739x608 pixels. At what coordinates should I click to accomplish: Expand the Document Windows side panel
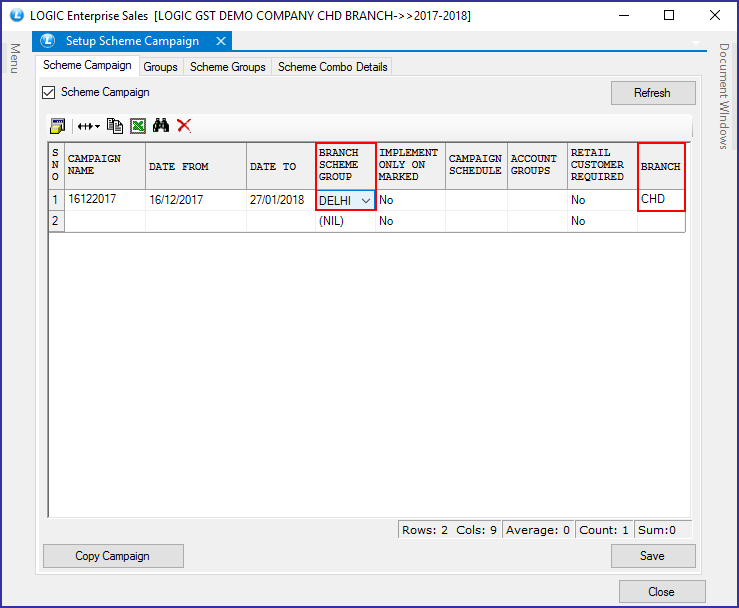pyautogui.click(x=724, y=96)
